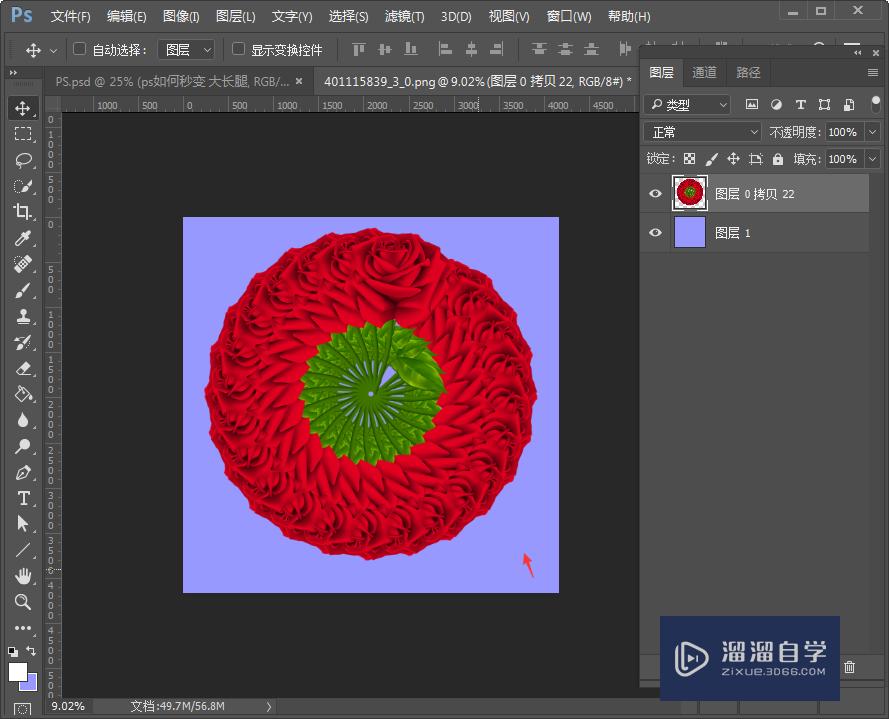Switch to the 通道 tab
The image size is (889, 719).
(704, 72)
